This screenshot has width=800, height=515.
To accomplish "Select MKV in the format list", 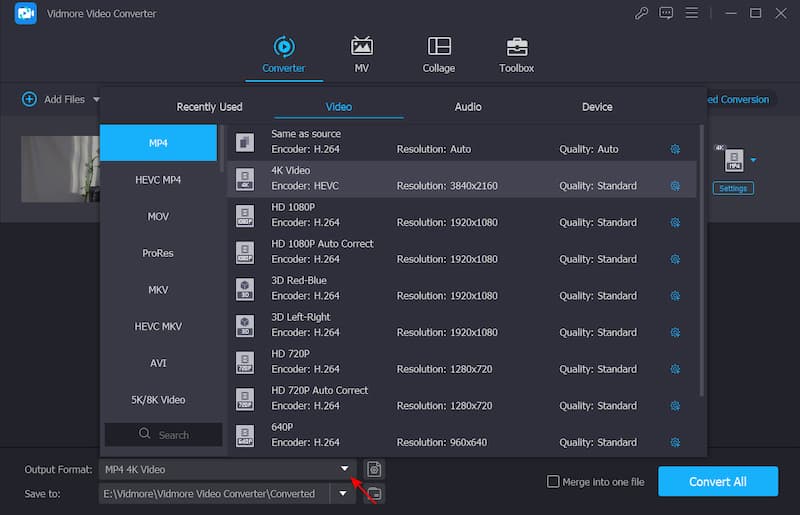I will click(158, 290).
